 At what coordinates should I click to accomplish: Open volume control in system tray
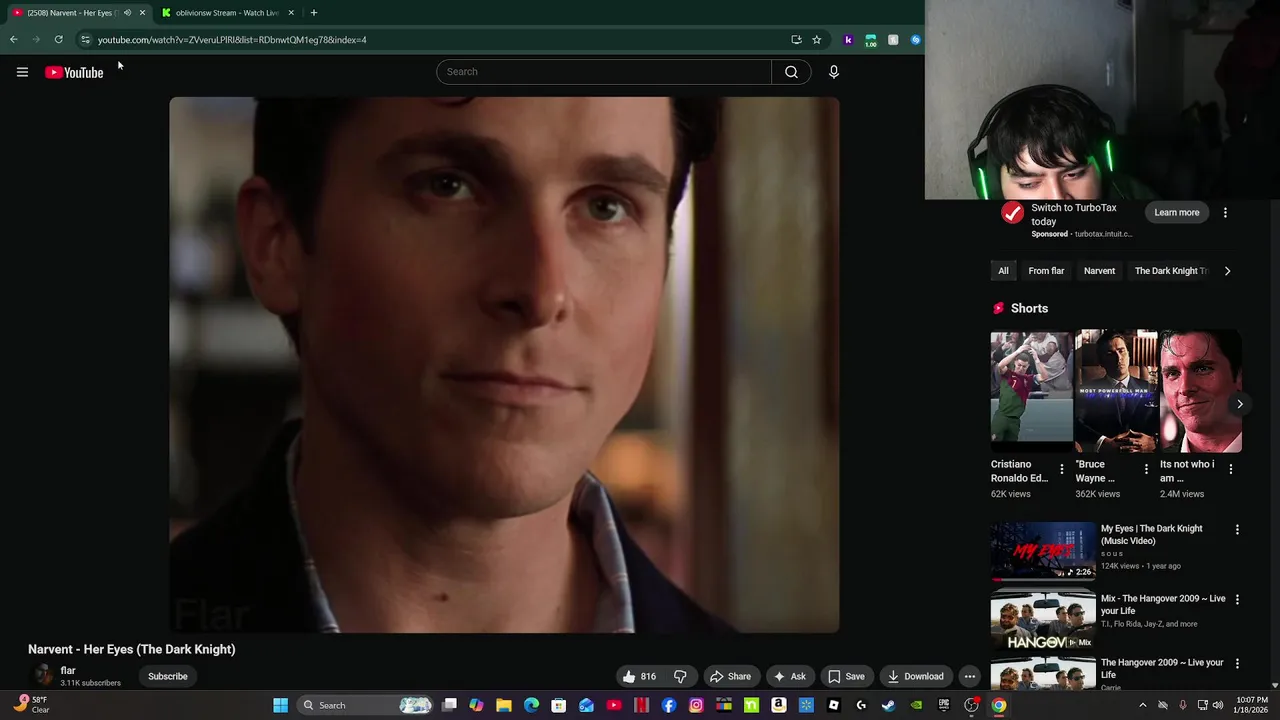coord(1218,705)
